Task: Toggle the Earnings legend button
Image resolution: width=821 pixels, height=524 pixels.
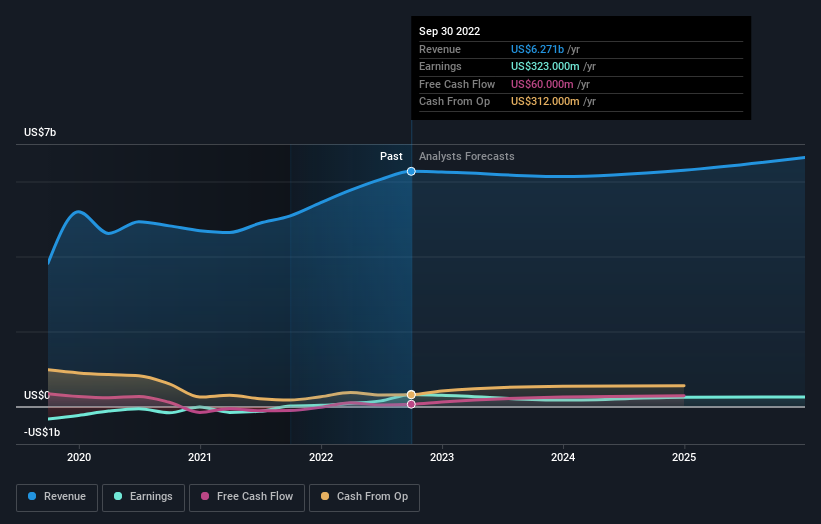Action: point(143,497)
